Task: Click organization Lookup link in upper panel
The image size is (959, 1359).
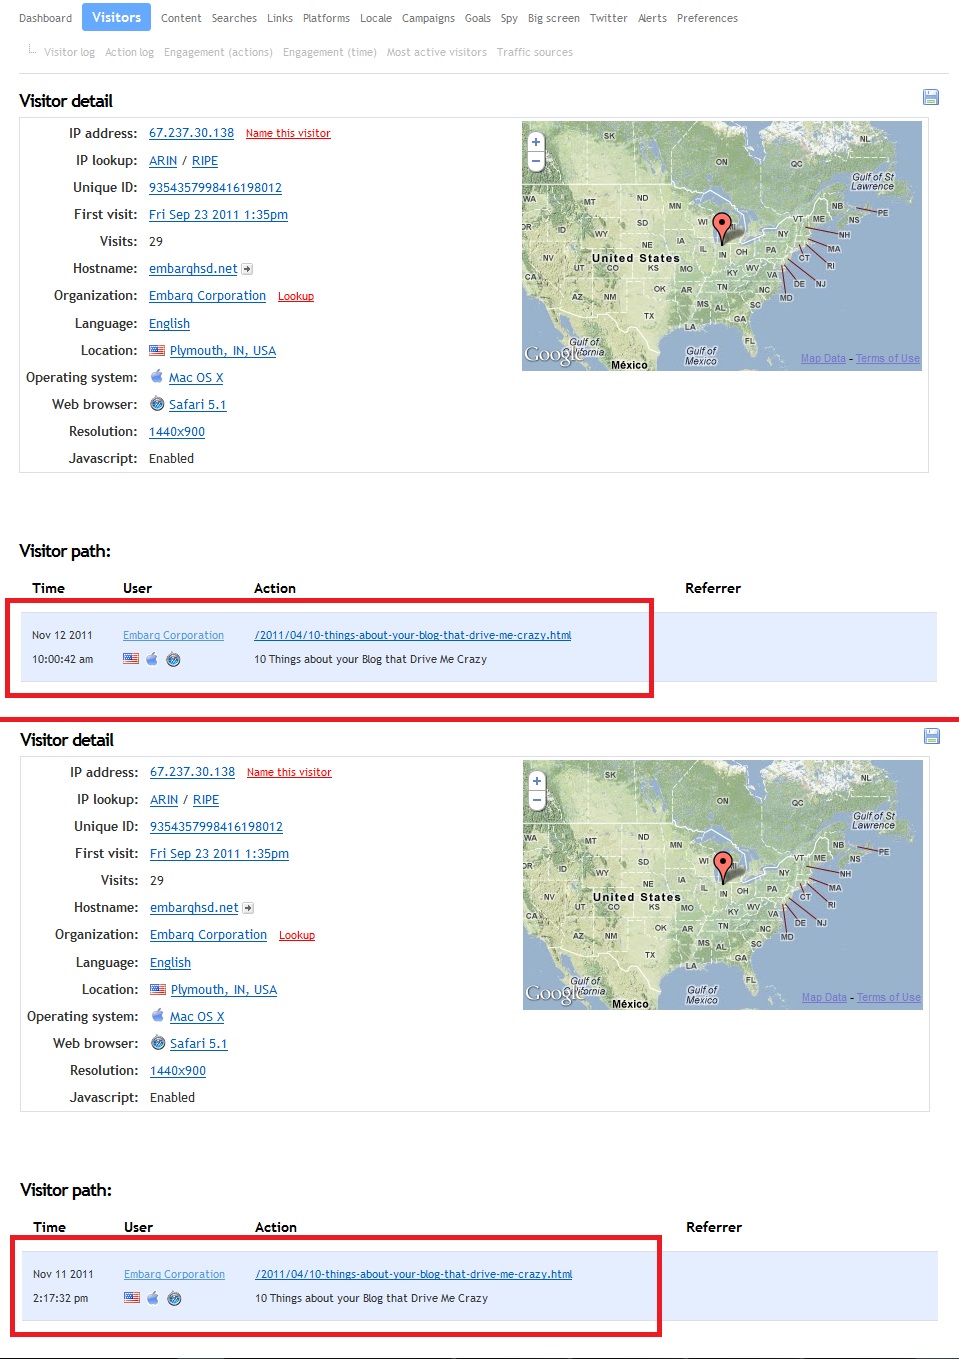Action: (296, 296)
